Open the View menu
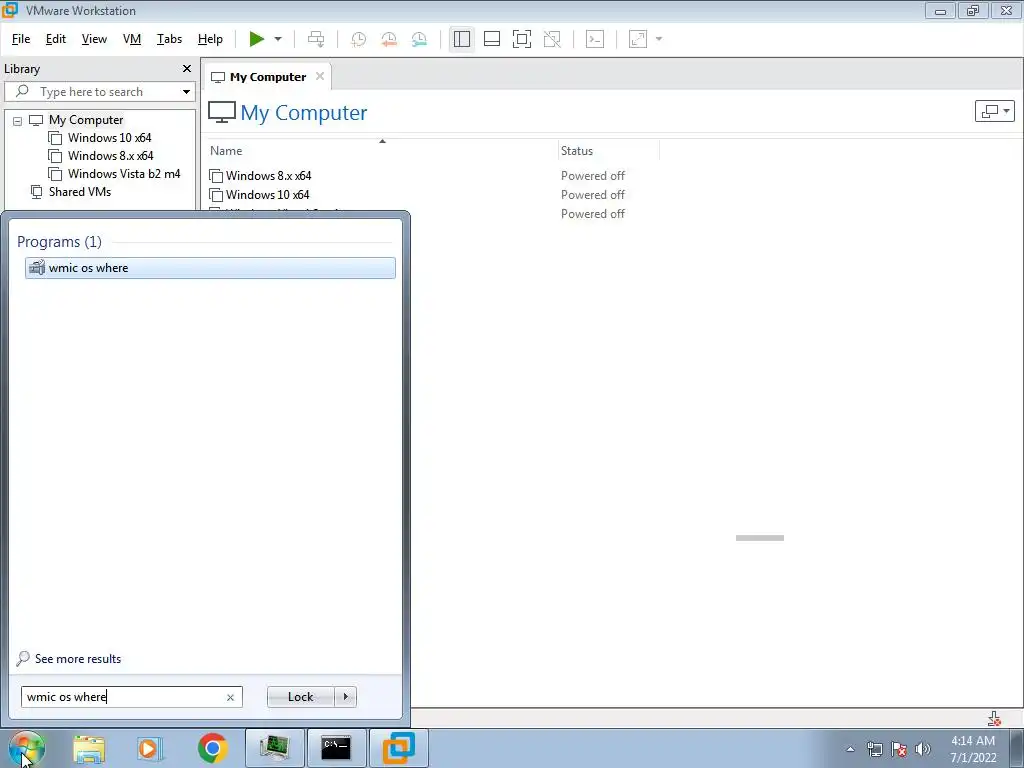 click(x=94, y=39)
